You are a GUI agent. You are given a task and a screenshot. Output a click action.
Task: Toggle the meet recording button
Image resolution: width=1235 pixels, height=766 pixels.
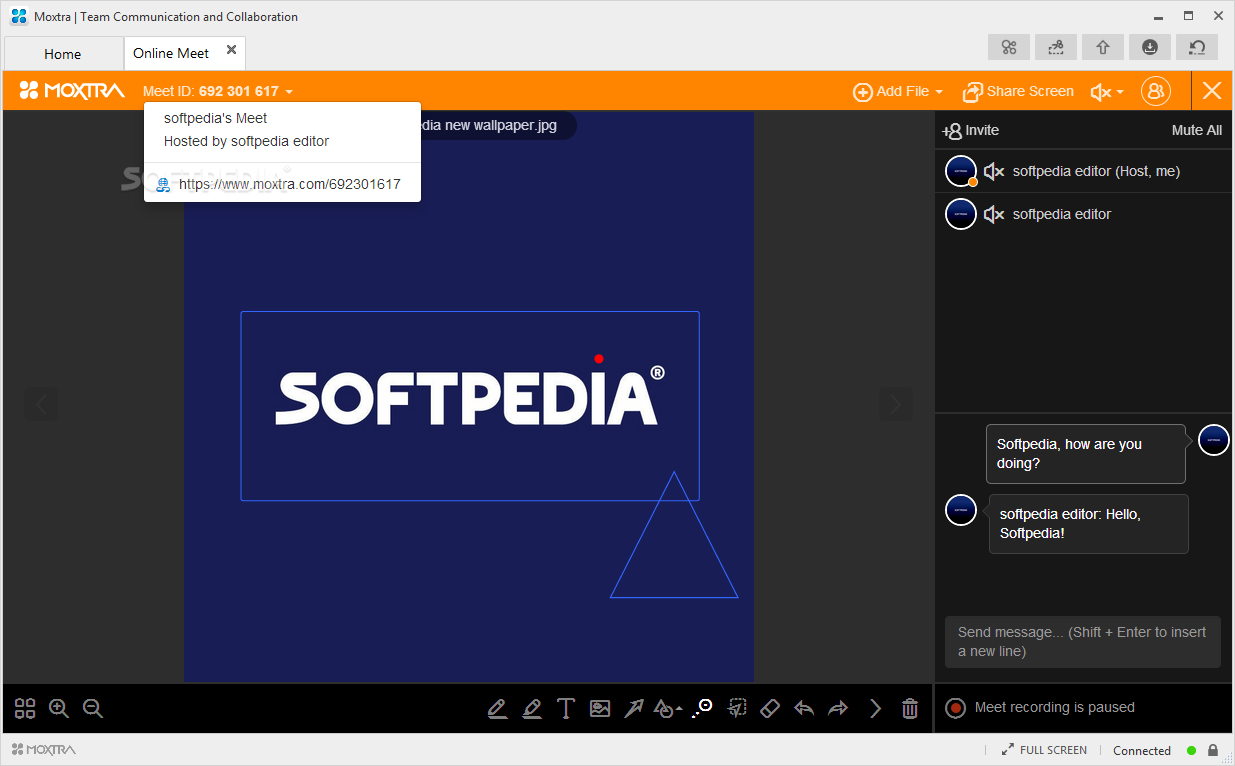click(955, 708)
